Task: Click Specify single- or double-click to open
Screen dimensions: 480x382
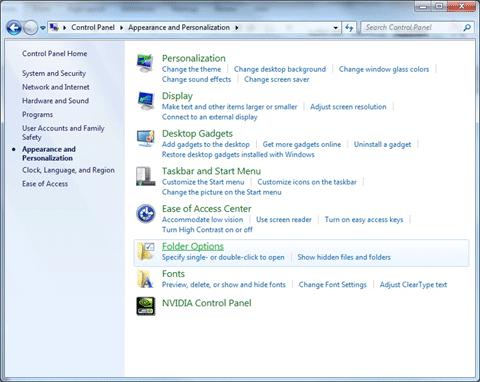Action: coord(223,257)
